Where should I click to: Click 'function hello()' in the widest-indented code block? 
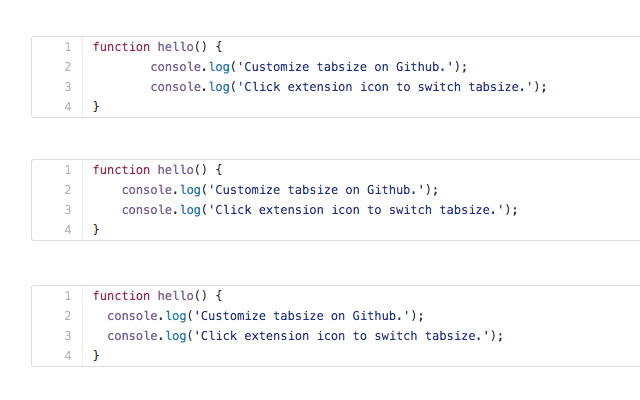point(157,47)
